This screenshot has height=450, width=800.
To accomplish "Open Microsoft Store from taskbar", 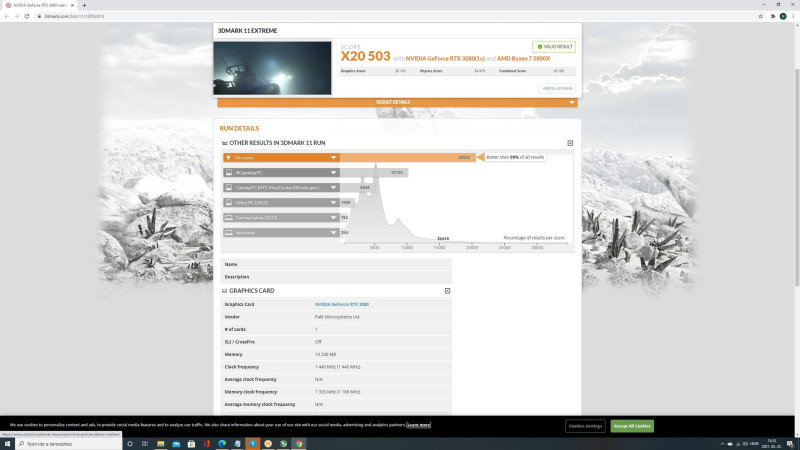I will tap(191, 444).
